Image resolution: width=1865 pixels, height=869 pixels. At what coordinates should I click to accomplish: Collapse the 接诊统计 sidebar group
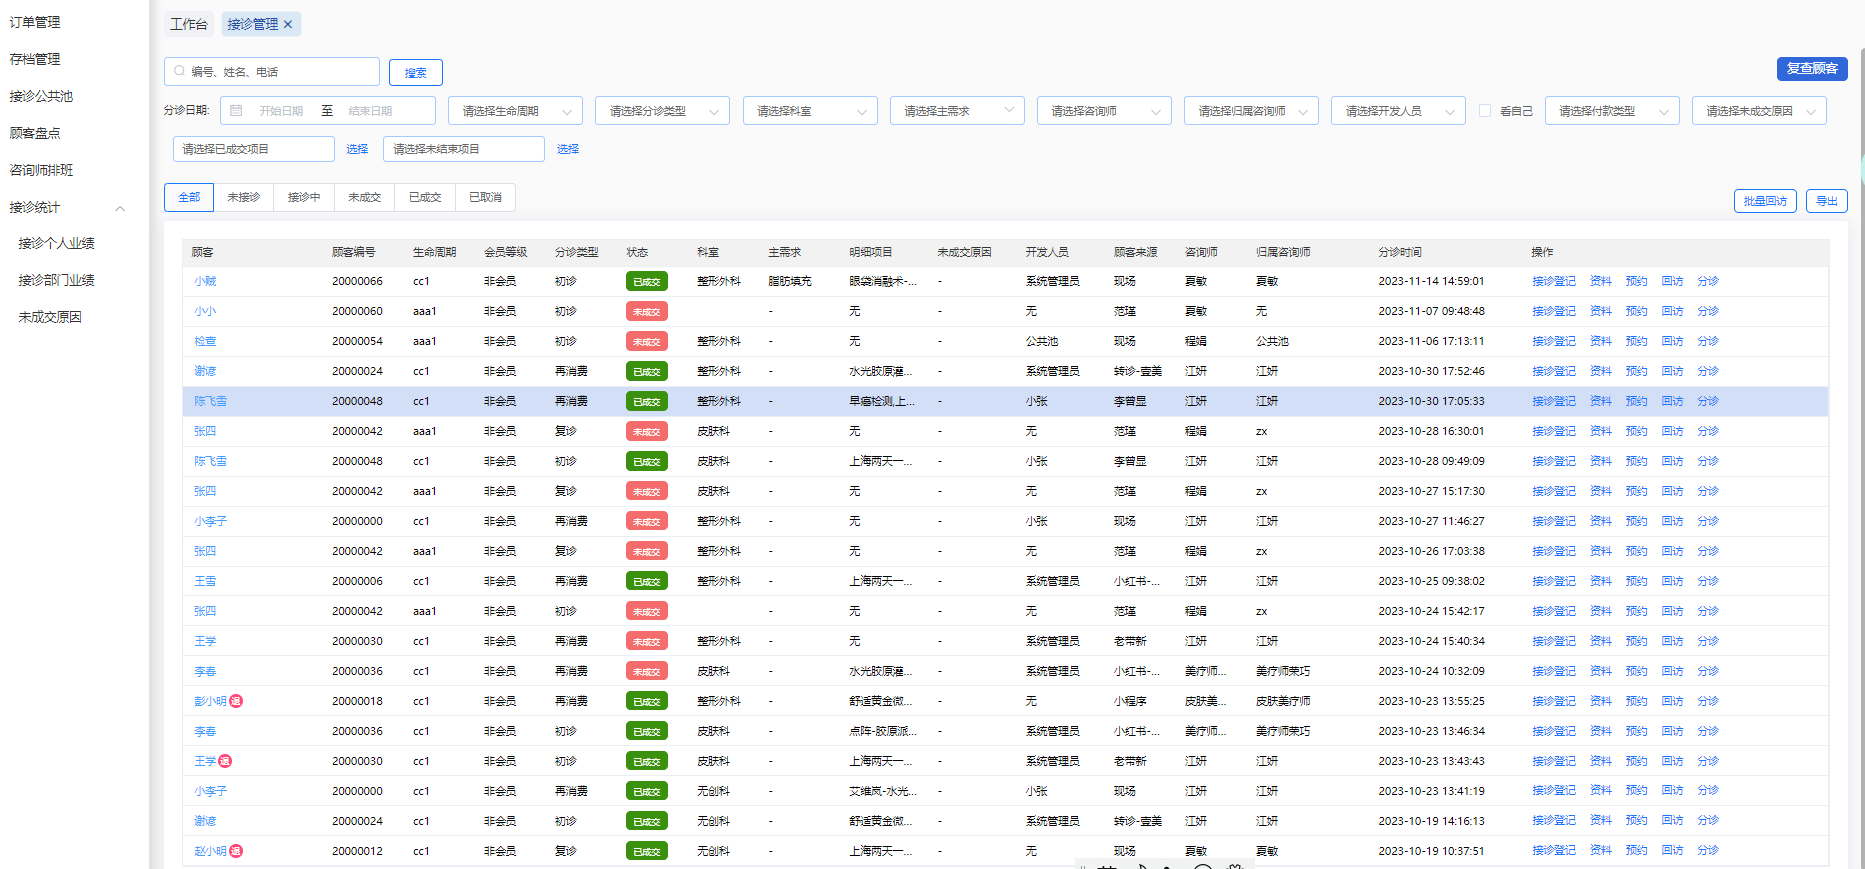pyautogui.click(x=120, y=208)
